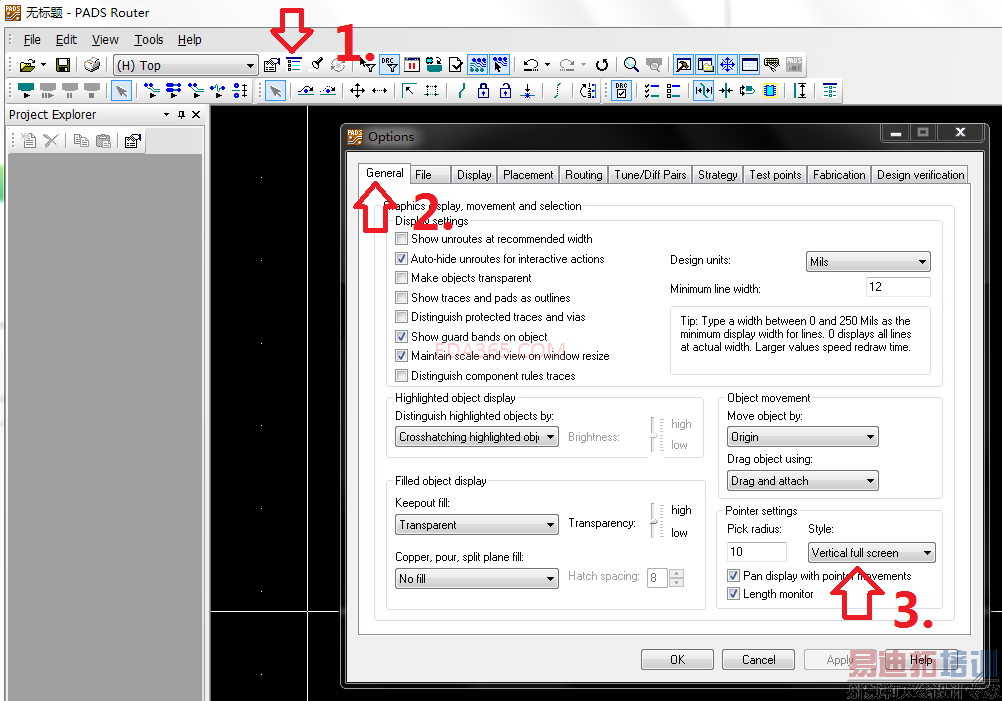Uncheck the Length monitor checkbox
Screen dimensions: 1002x701
(x=734, y=594)
